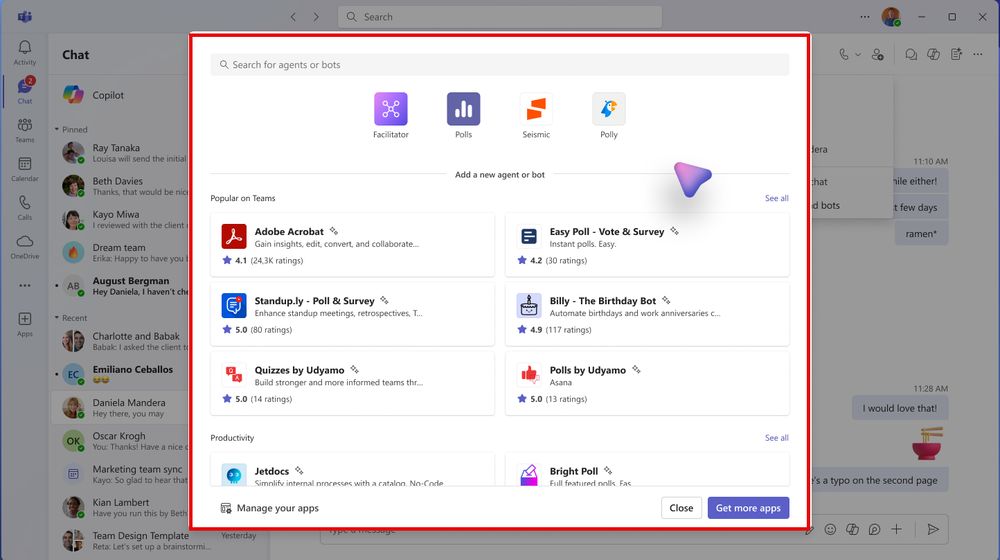Viewport: 1000px width, 560px height.
Task: Start audio call with phone icon
Action: [x=844, y=55]
